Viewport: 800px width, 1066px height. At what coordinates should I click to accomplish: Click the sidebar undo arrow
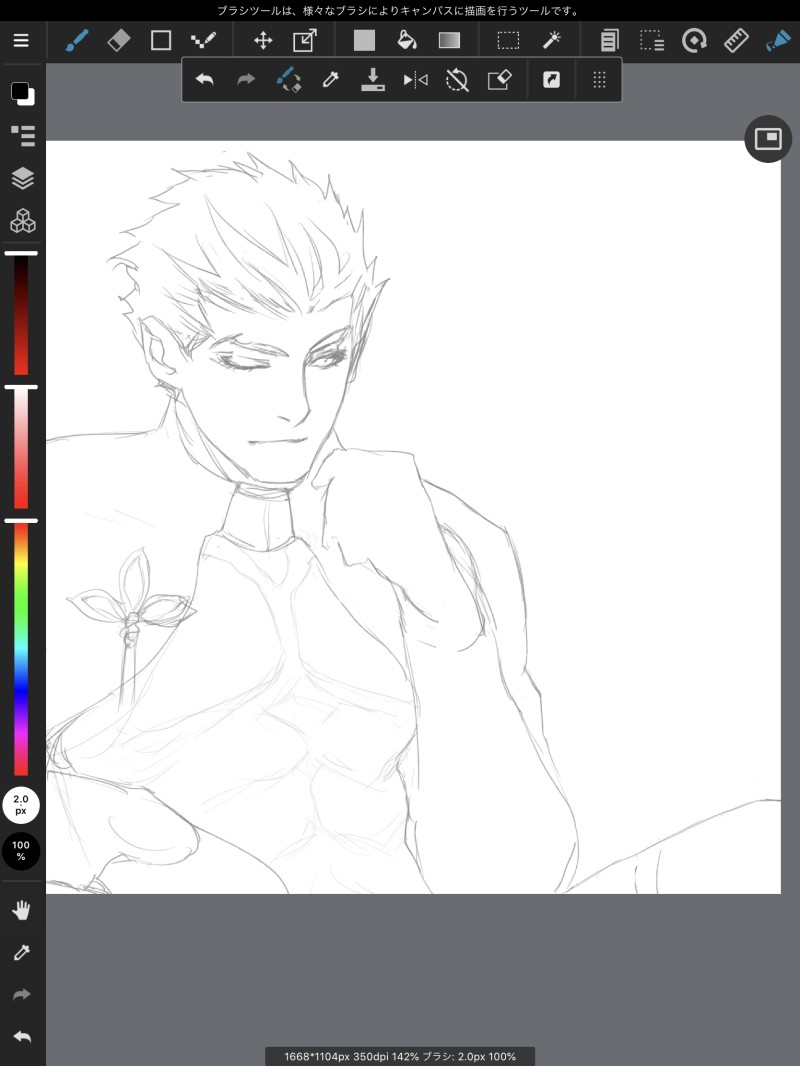pos(22,1037)
